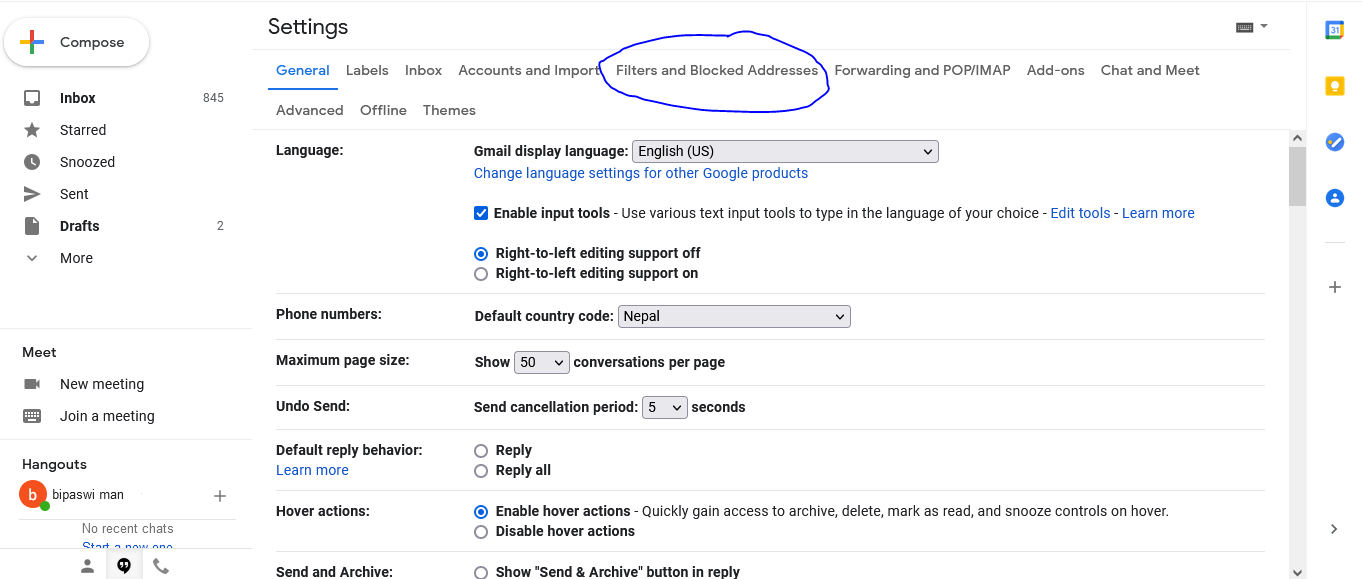Click Learn more under Default reply behavior
1362x579 pixels.
pos(312,470)
